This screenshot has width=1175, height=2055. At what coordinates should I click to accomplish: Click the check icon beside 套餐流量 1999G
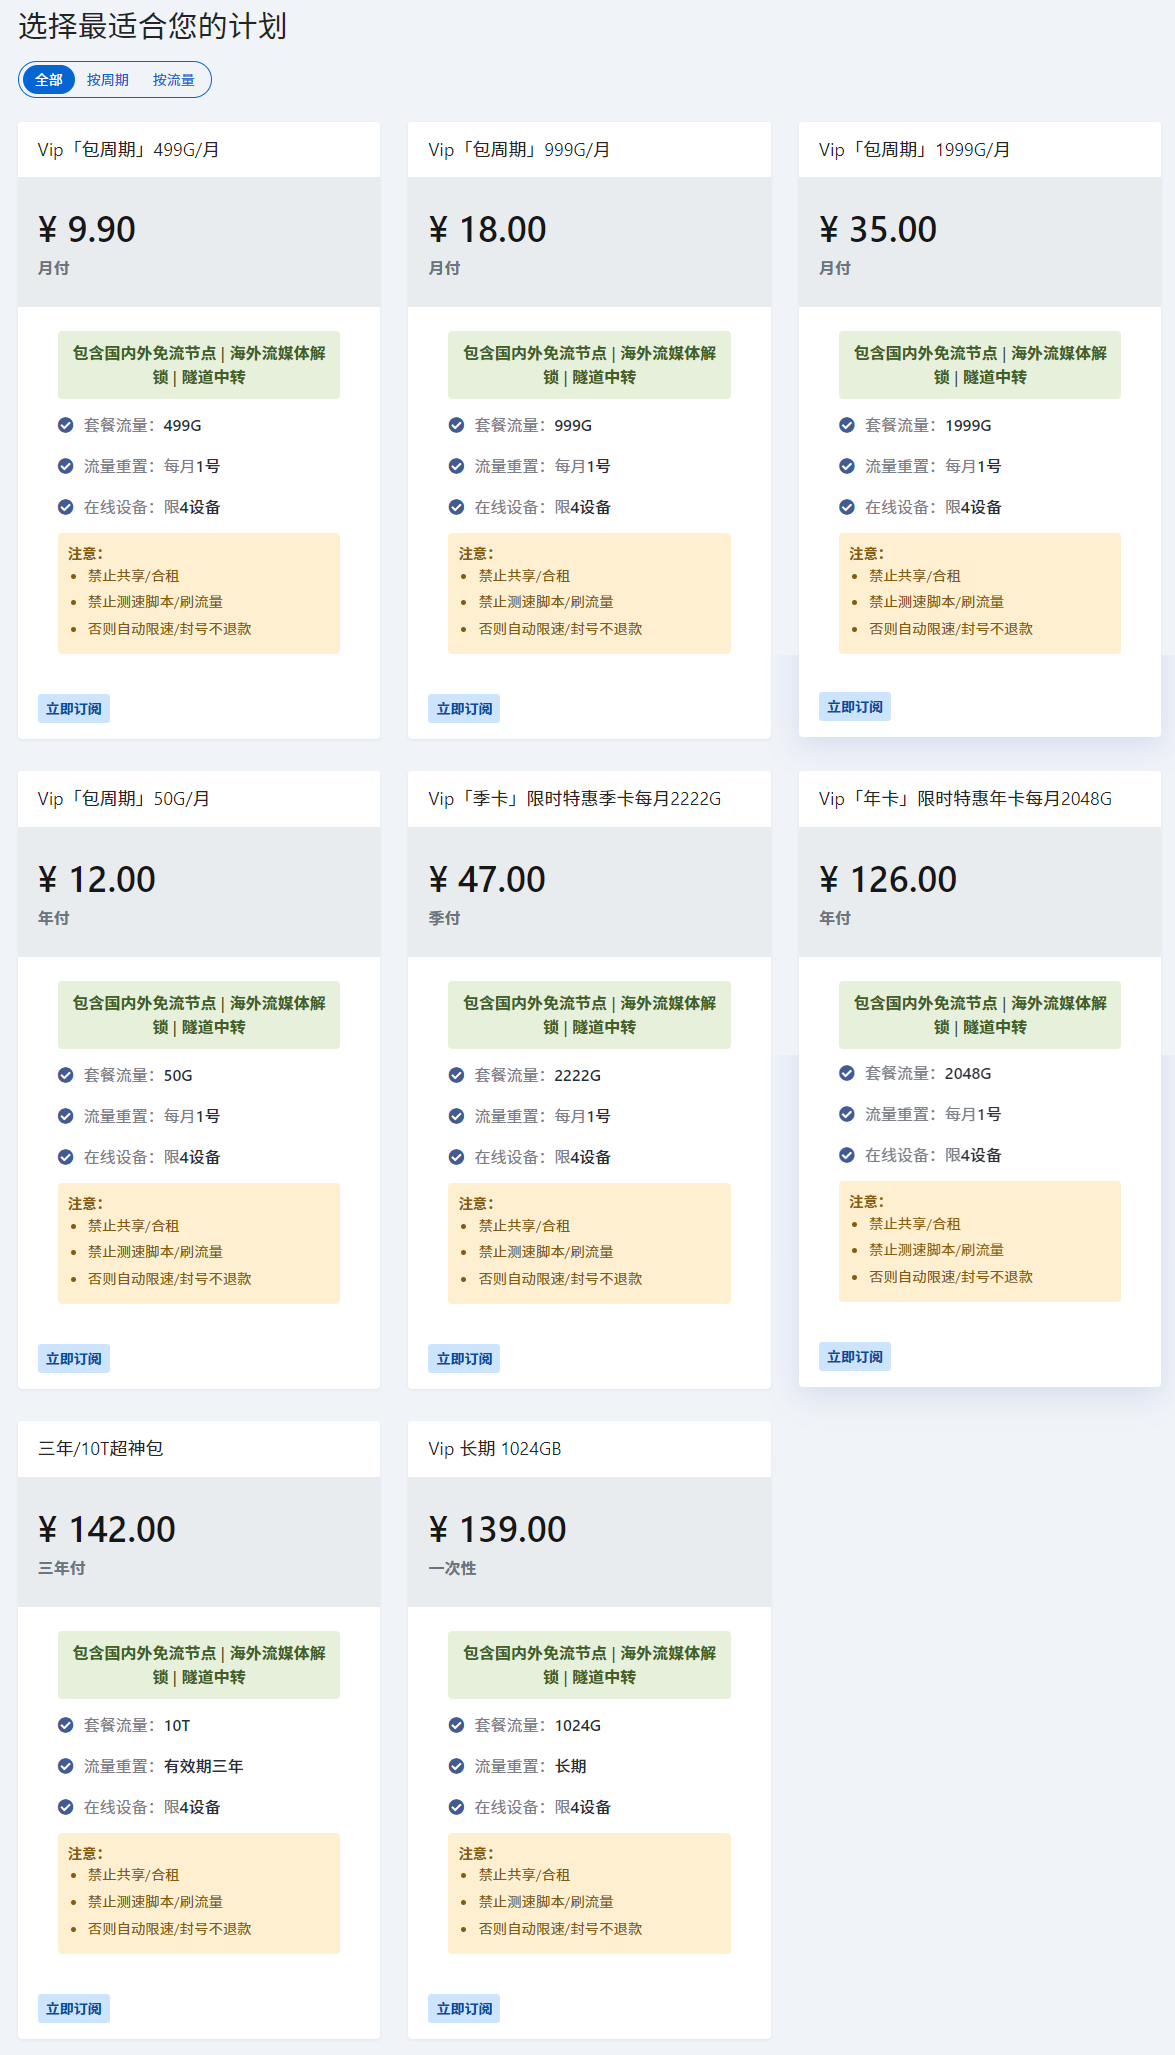(x=847, y=425)
